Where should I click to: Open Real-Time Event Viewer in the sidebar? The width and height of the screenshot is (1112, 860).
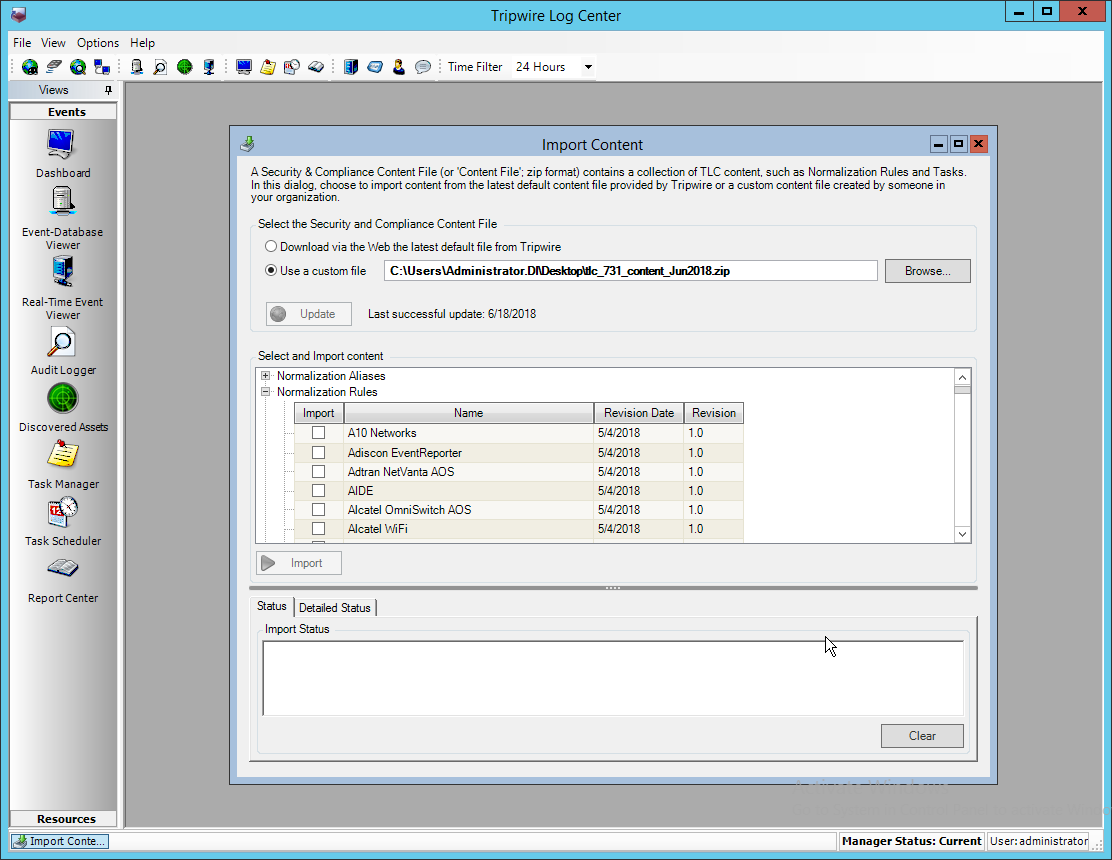point(62,288)
